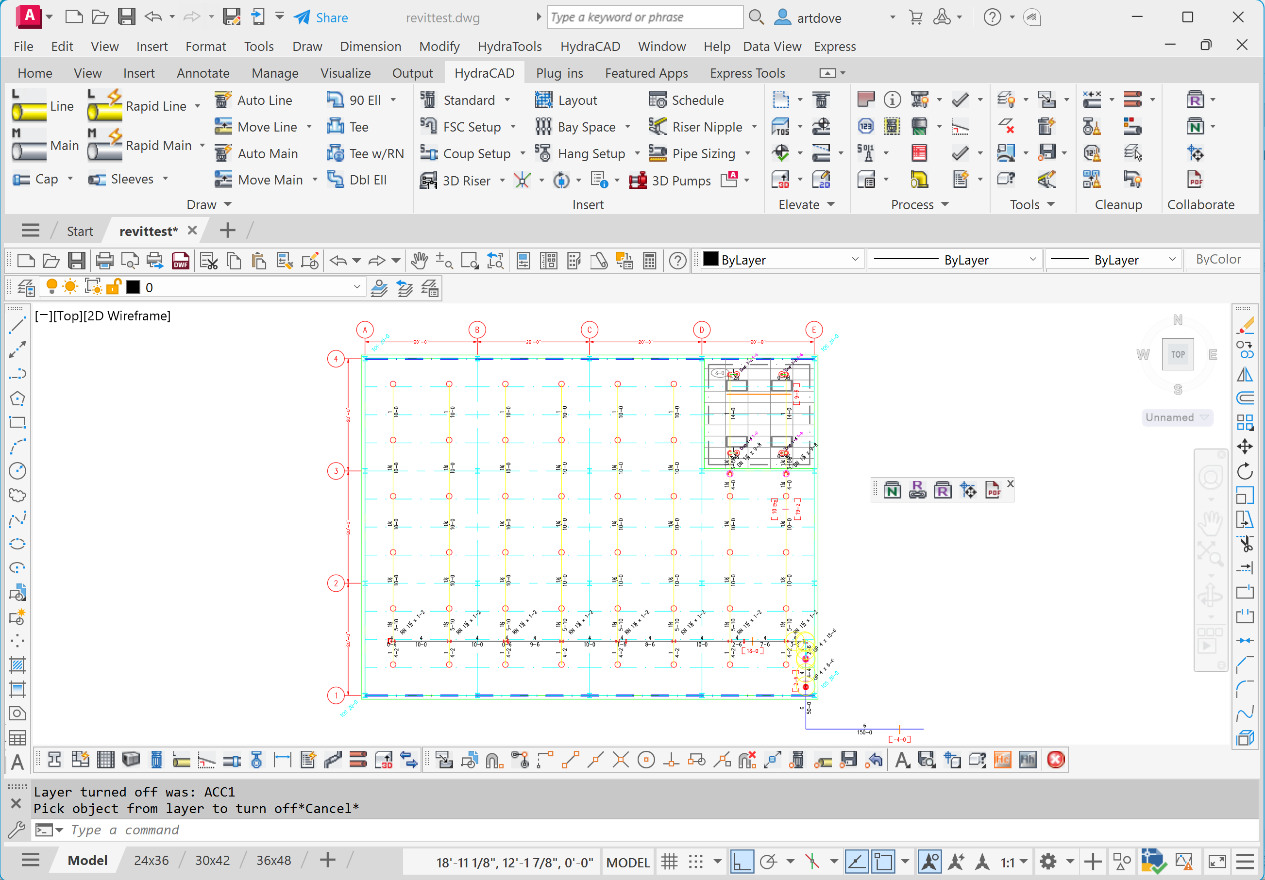The image size is (1265, 880).
Task: Open the Rapid Line dropdown arrow
Action: [197, 106]
